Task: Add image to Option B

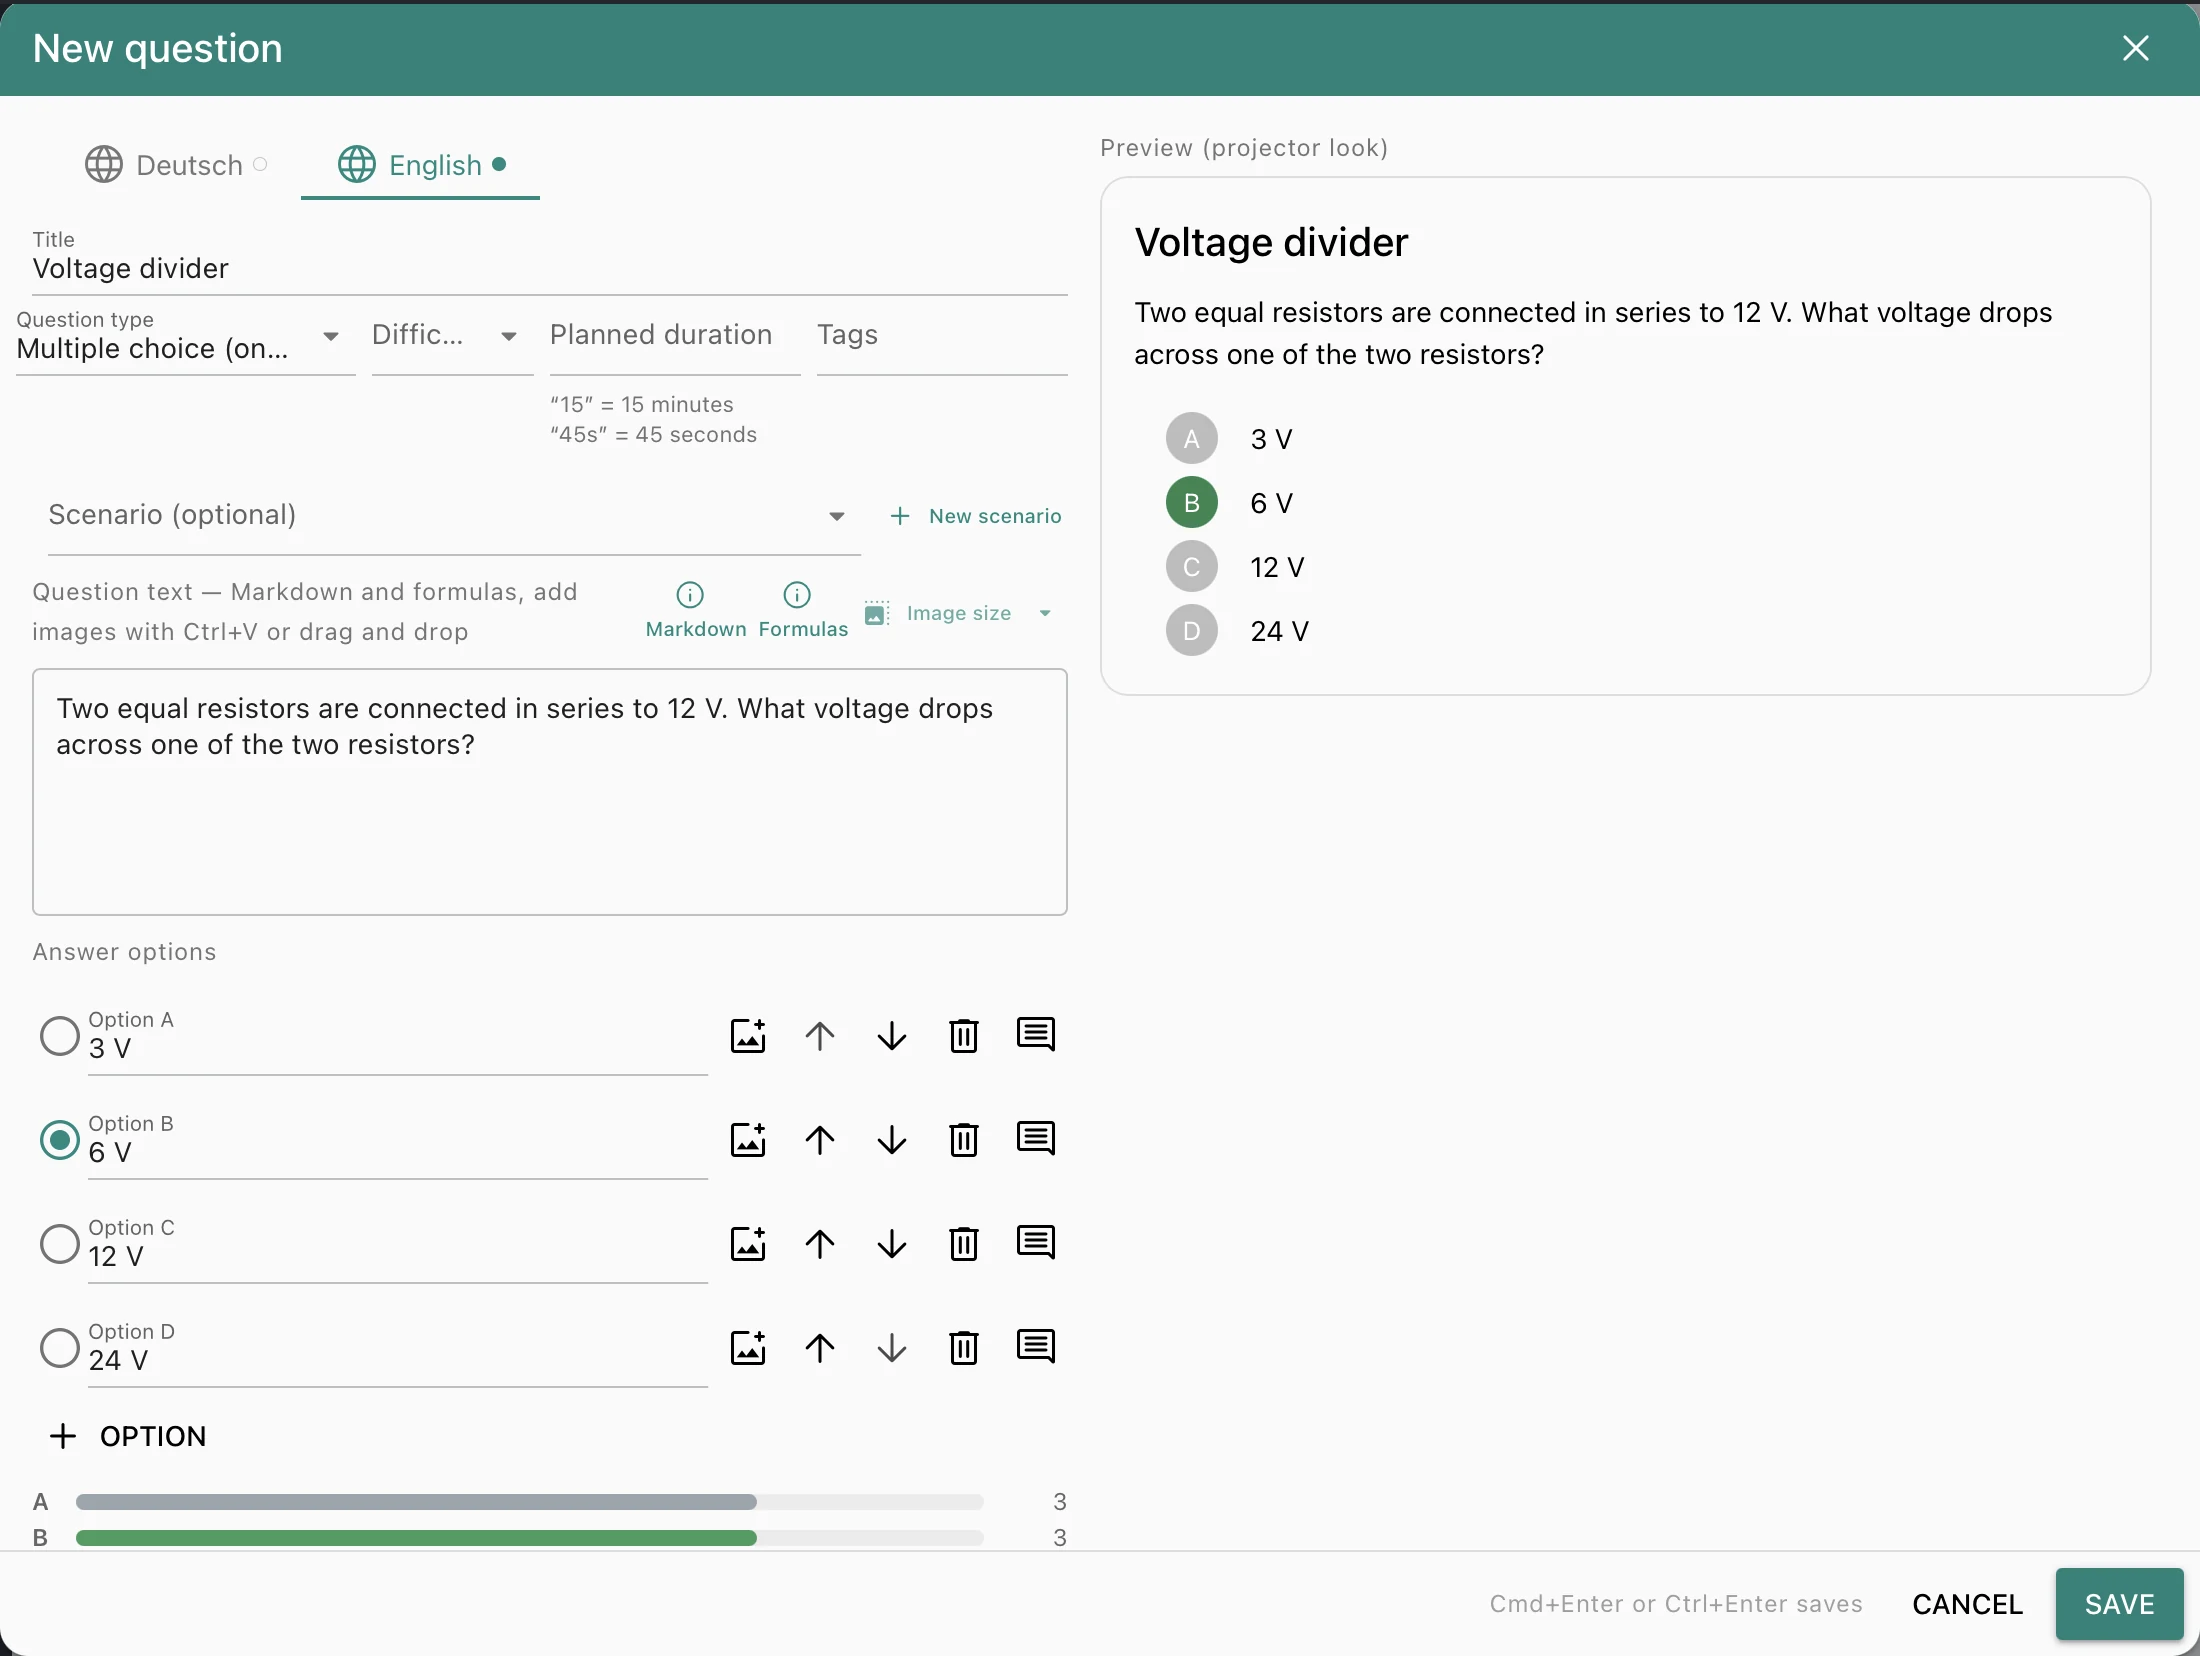Action: [748, 1140]
